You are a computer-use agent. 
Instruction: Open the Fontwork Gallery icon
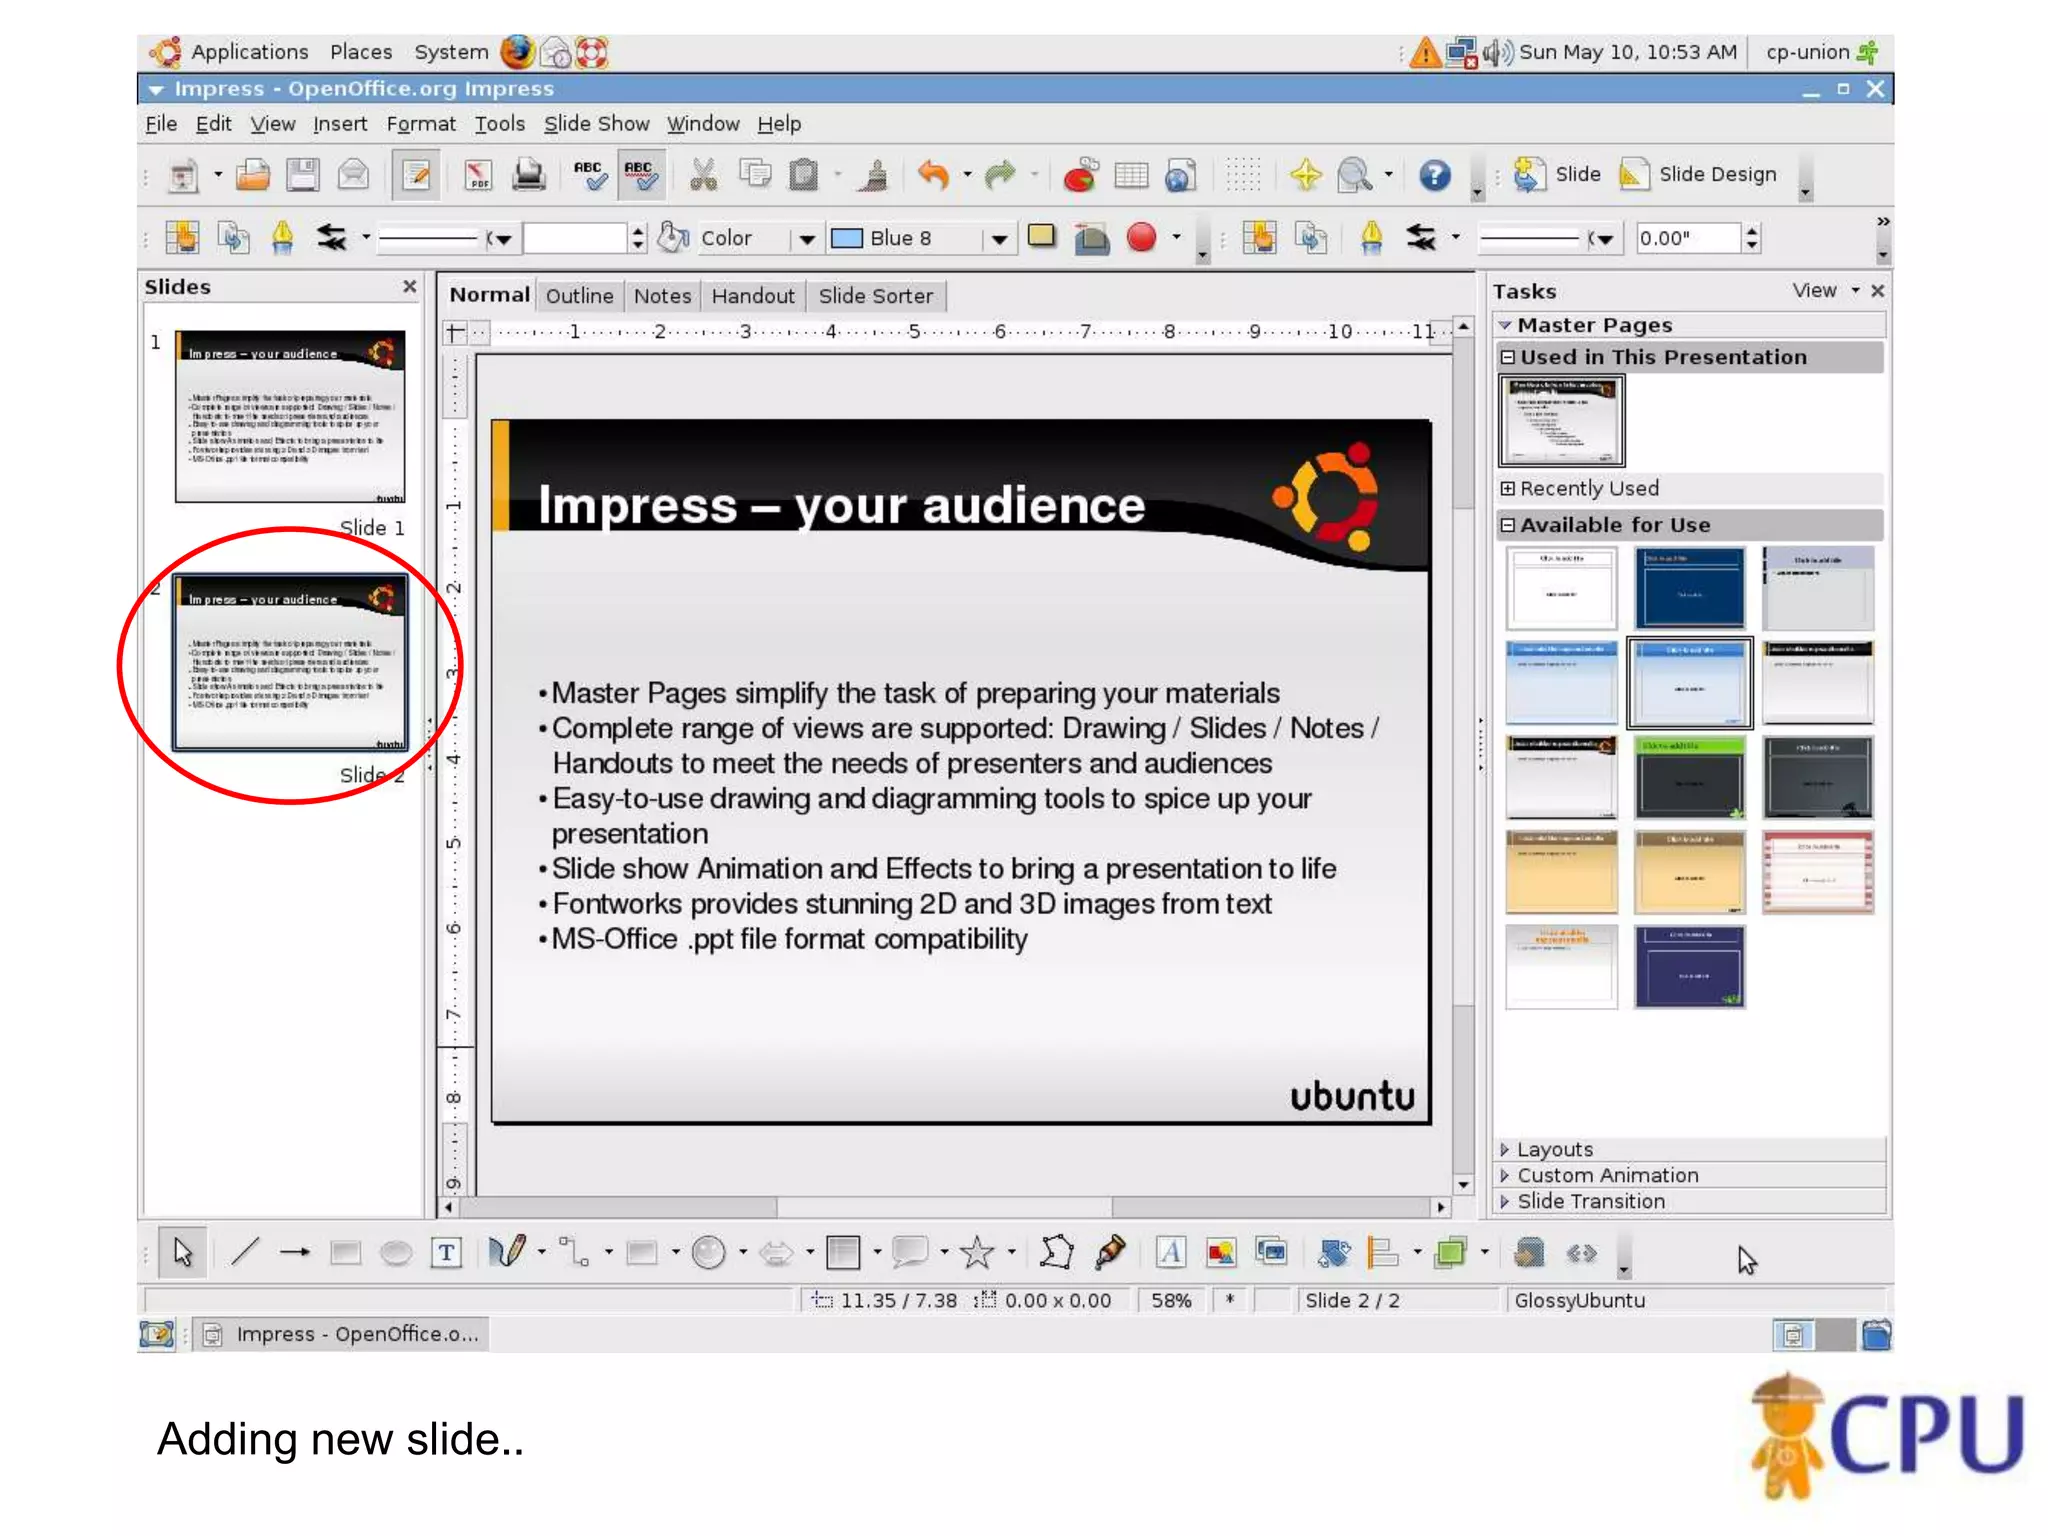click(x=1170, y=1252)
